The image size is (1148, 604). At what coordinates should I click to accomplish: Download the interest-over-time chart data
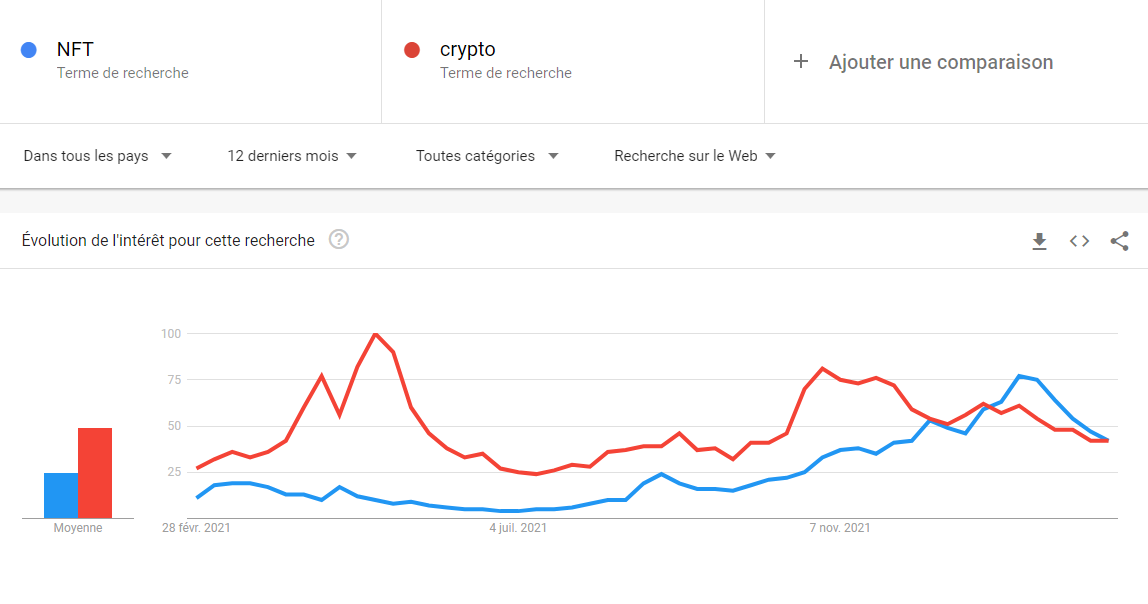1039,240
